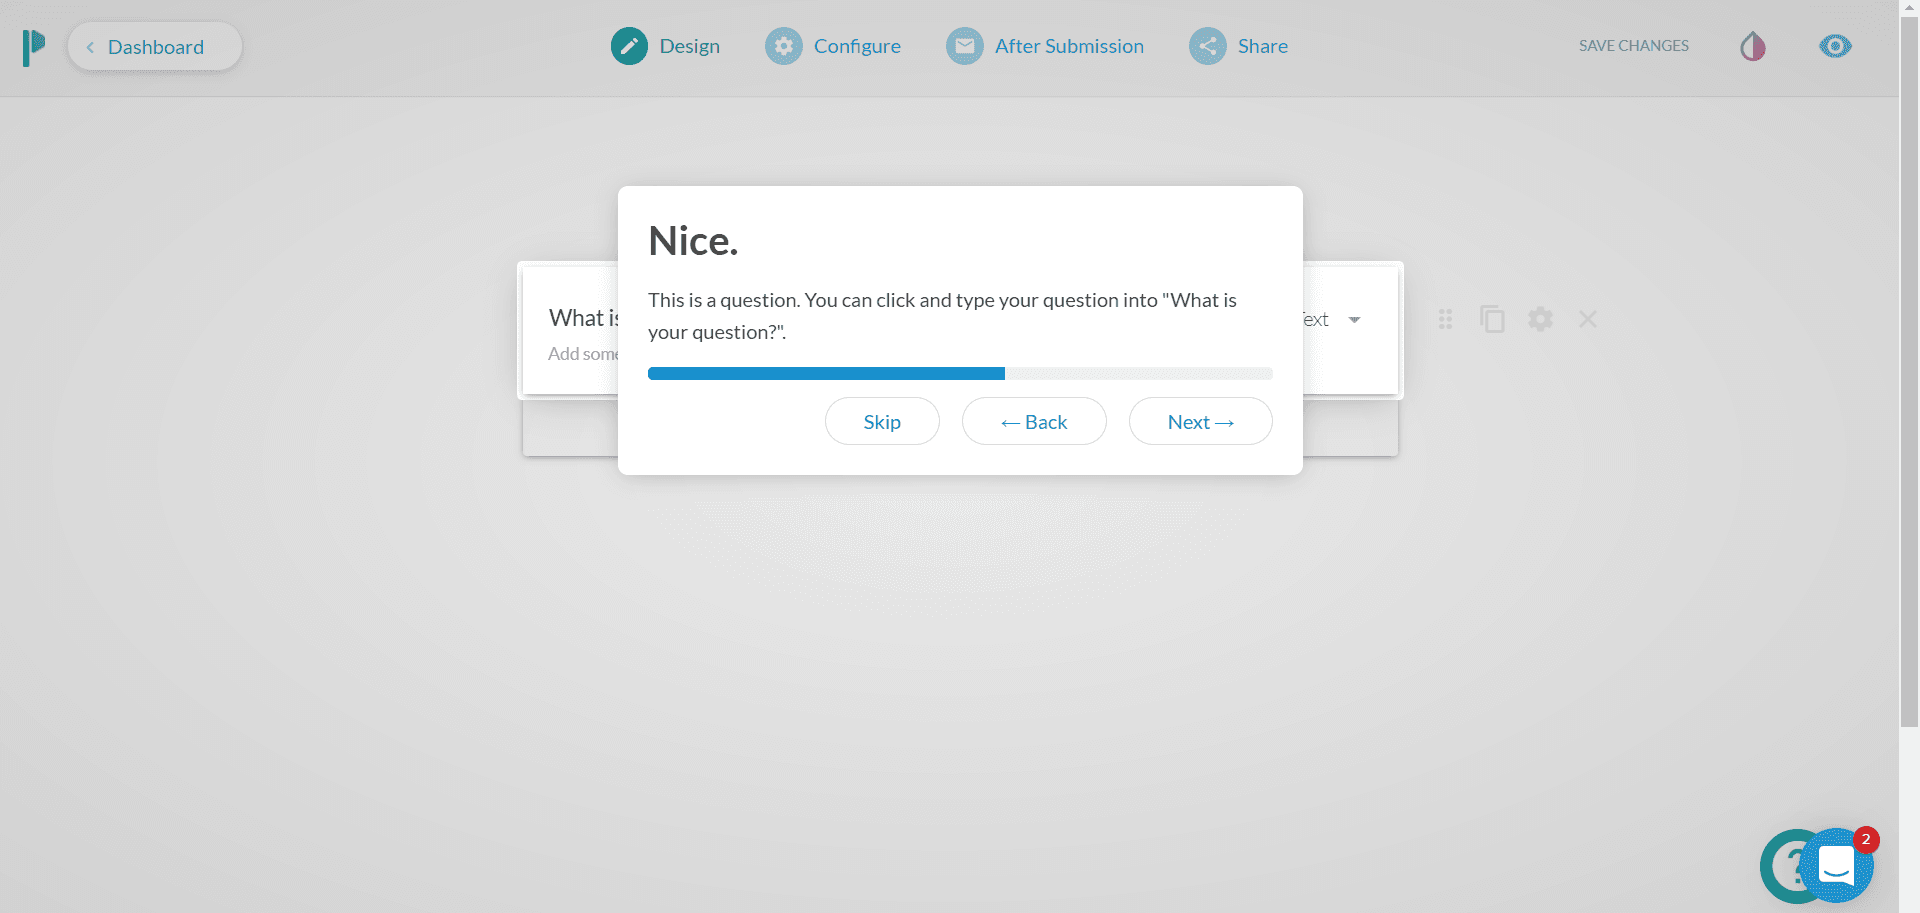Image resolution: width=1920 pixels, height=913 pixels.
Task: Click SAVE CHANGES
Action: pyautogui.click(x=1634, y=46)
